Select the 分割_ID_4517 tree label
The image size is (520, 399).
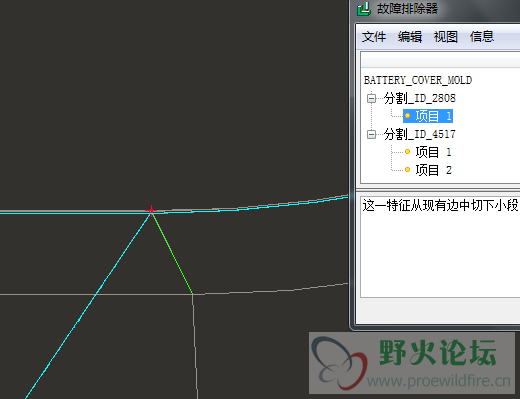(420, 134)
